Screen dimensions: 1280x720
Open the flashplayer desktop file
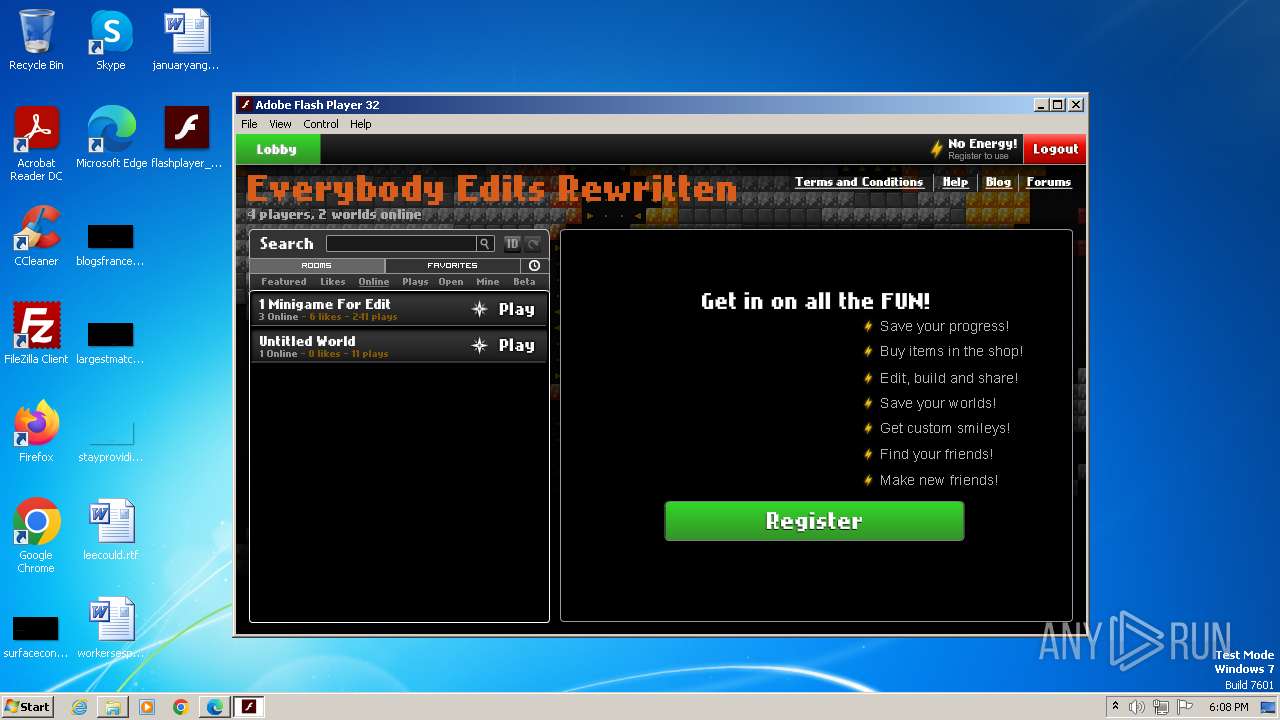(186, 138)
